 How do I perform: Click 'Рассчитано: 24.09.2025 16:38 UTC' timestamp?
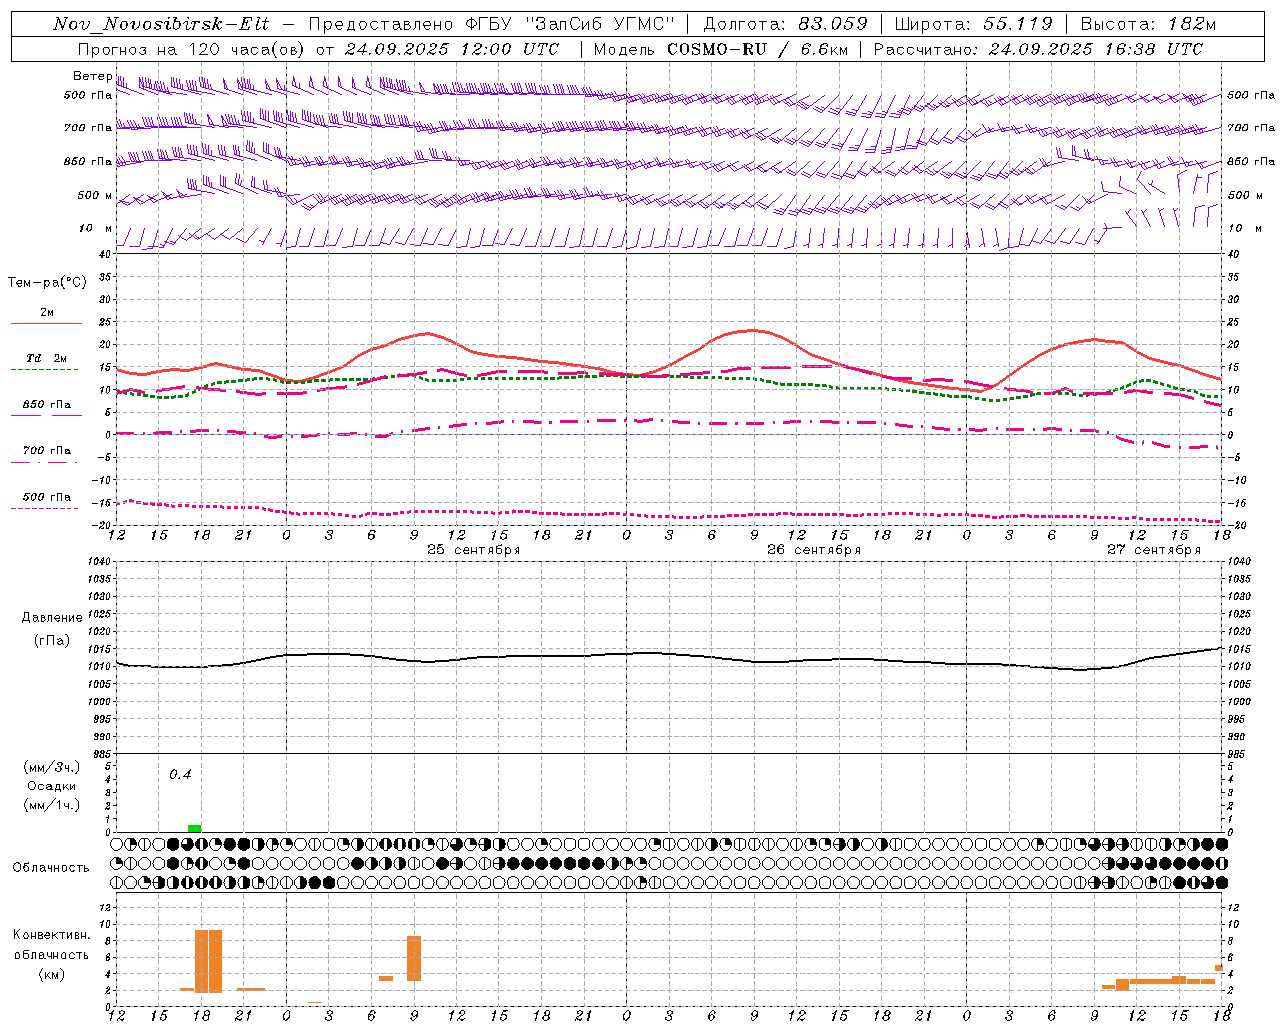tap(1038, 49)
